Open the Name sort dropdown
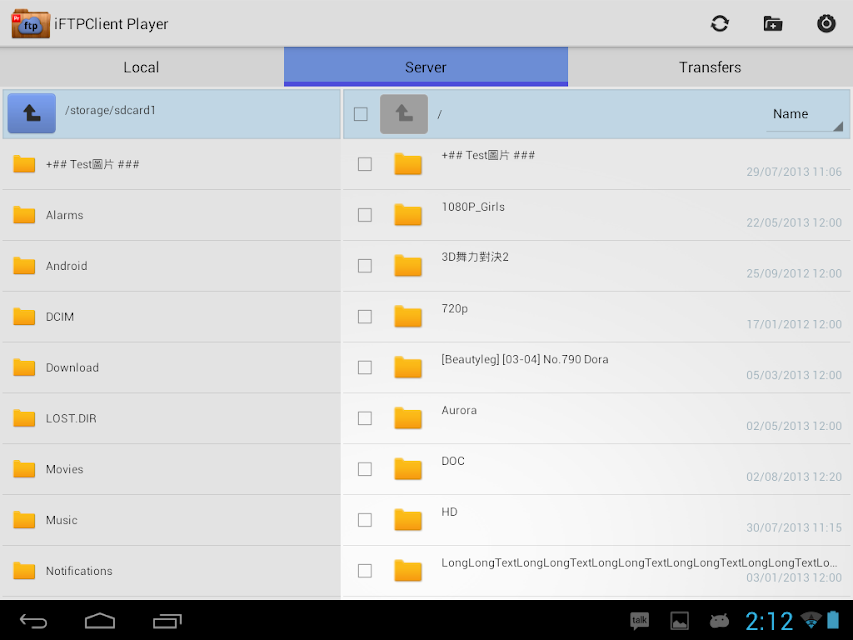This screenshot has width=853, height=640. coord(805,115)
